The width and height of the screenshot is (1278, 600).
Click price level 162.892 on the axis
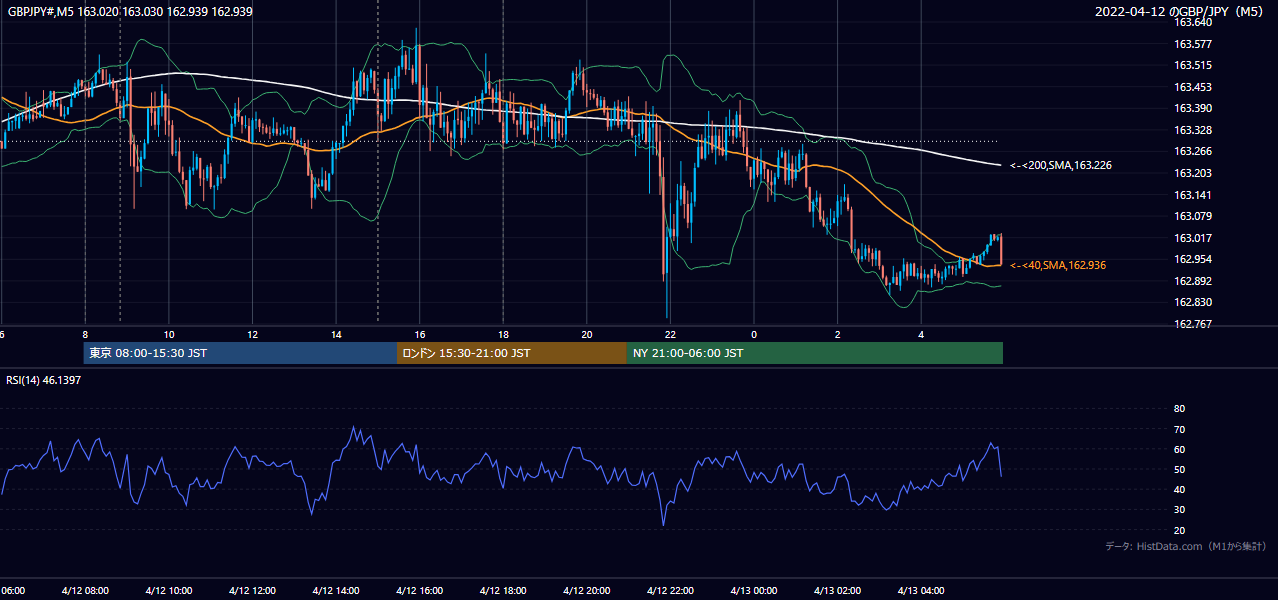(1192, 281)
